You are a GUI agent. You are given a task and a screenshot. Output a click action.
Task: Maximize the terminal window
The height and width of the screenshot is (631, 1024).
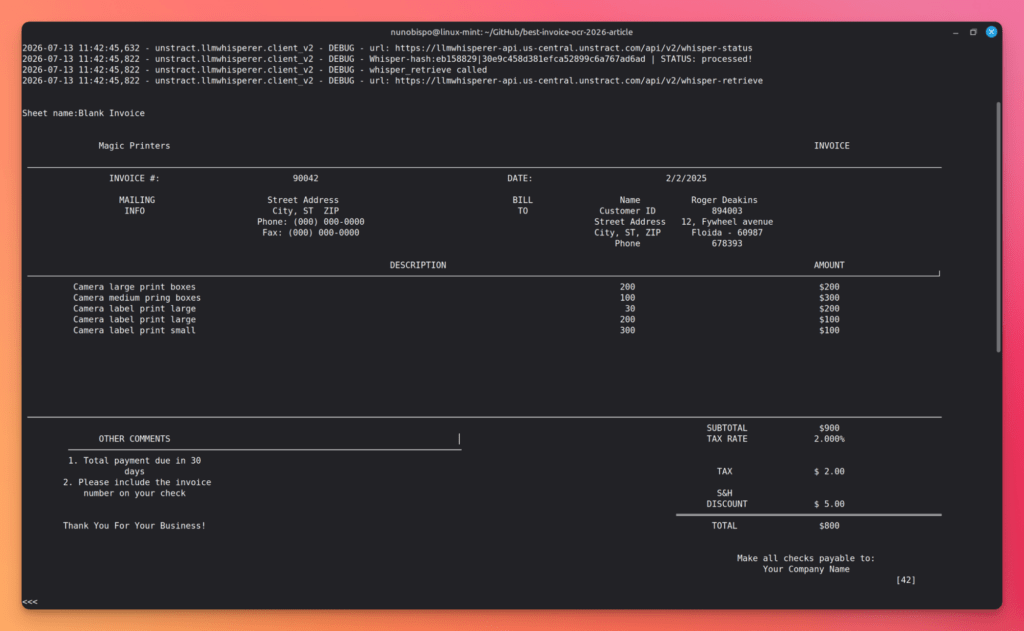tap(973, 32)
